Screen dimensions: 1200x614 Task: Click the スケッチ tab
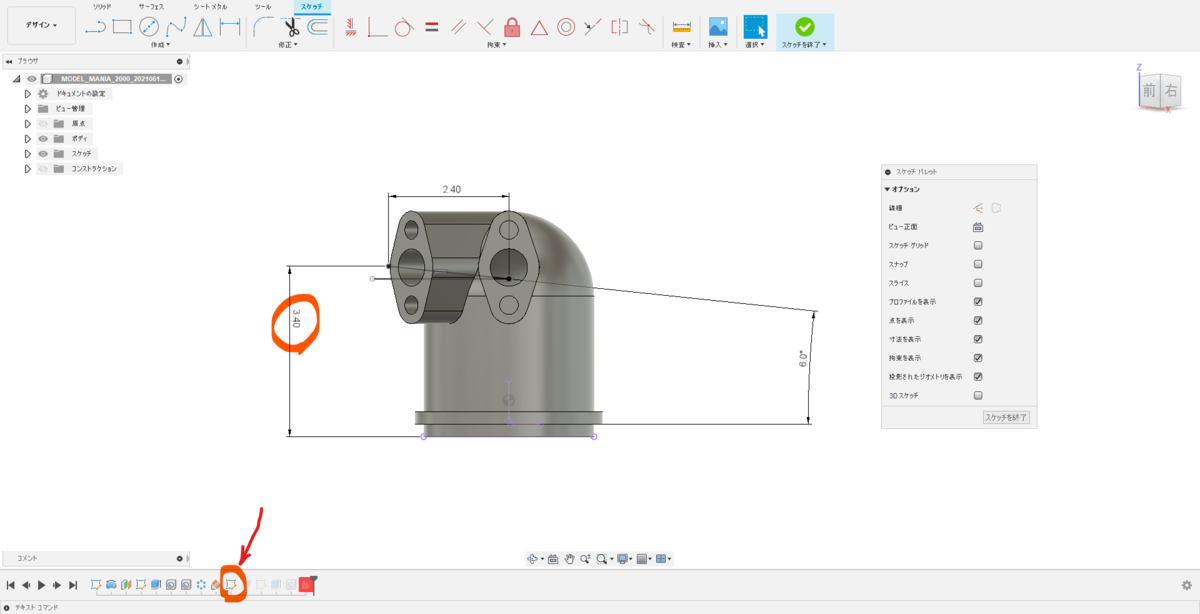click(312, 6)
